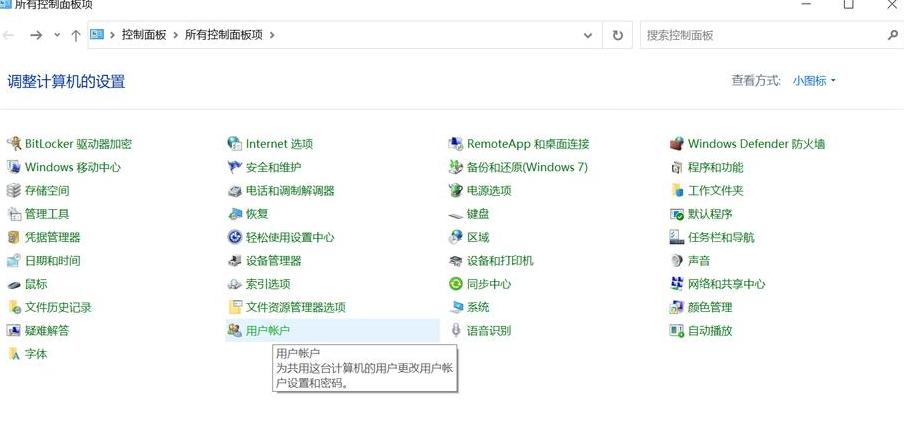This screenshot has width=904, height=440.
Task: Maximize the window
Action: point(849,4)
